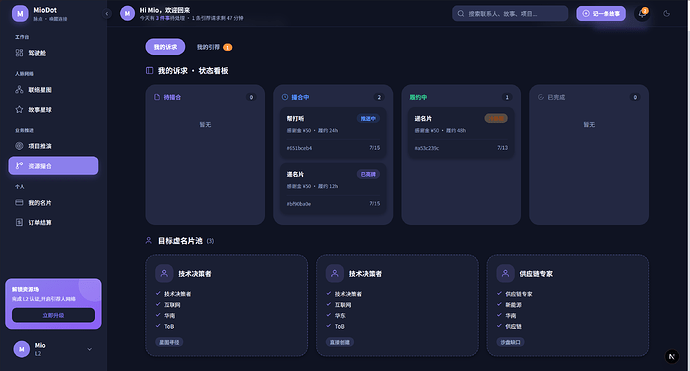Click the orange status badge on #a53c239c card
690x371 pixels.
[x=496, y=118]
